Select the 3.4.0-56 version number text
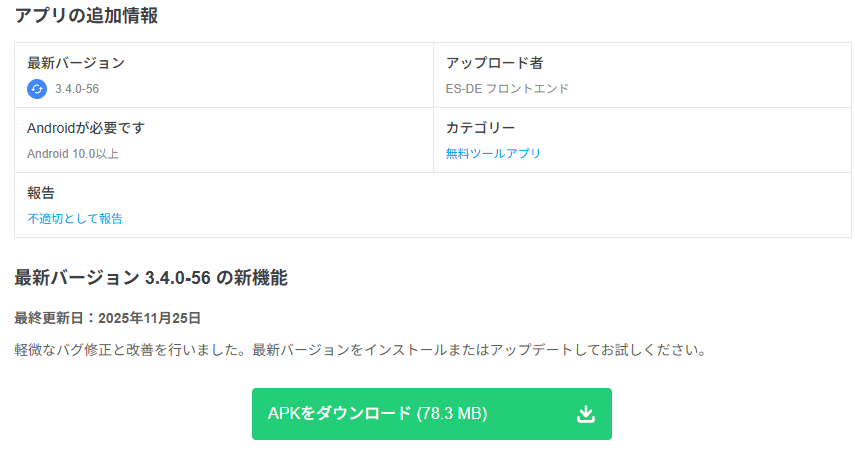This screenshot has width=855, height=471. pos(77,89)
